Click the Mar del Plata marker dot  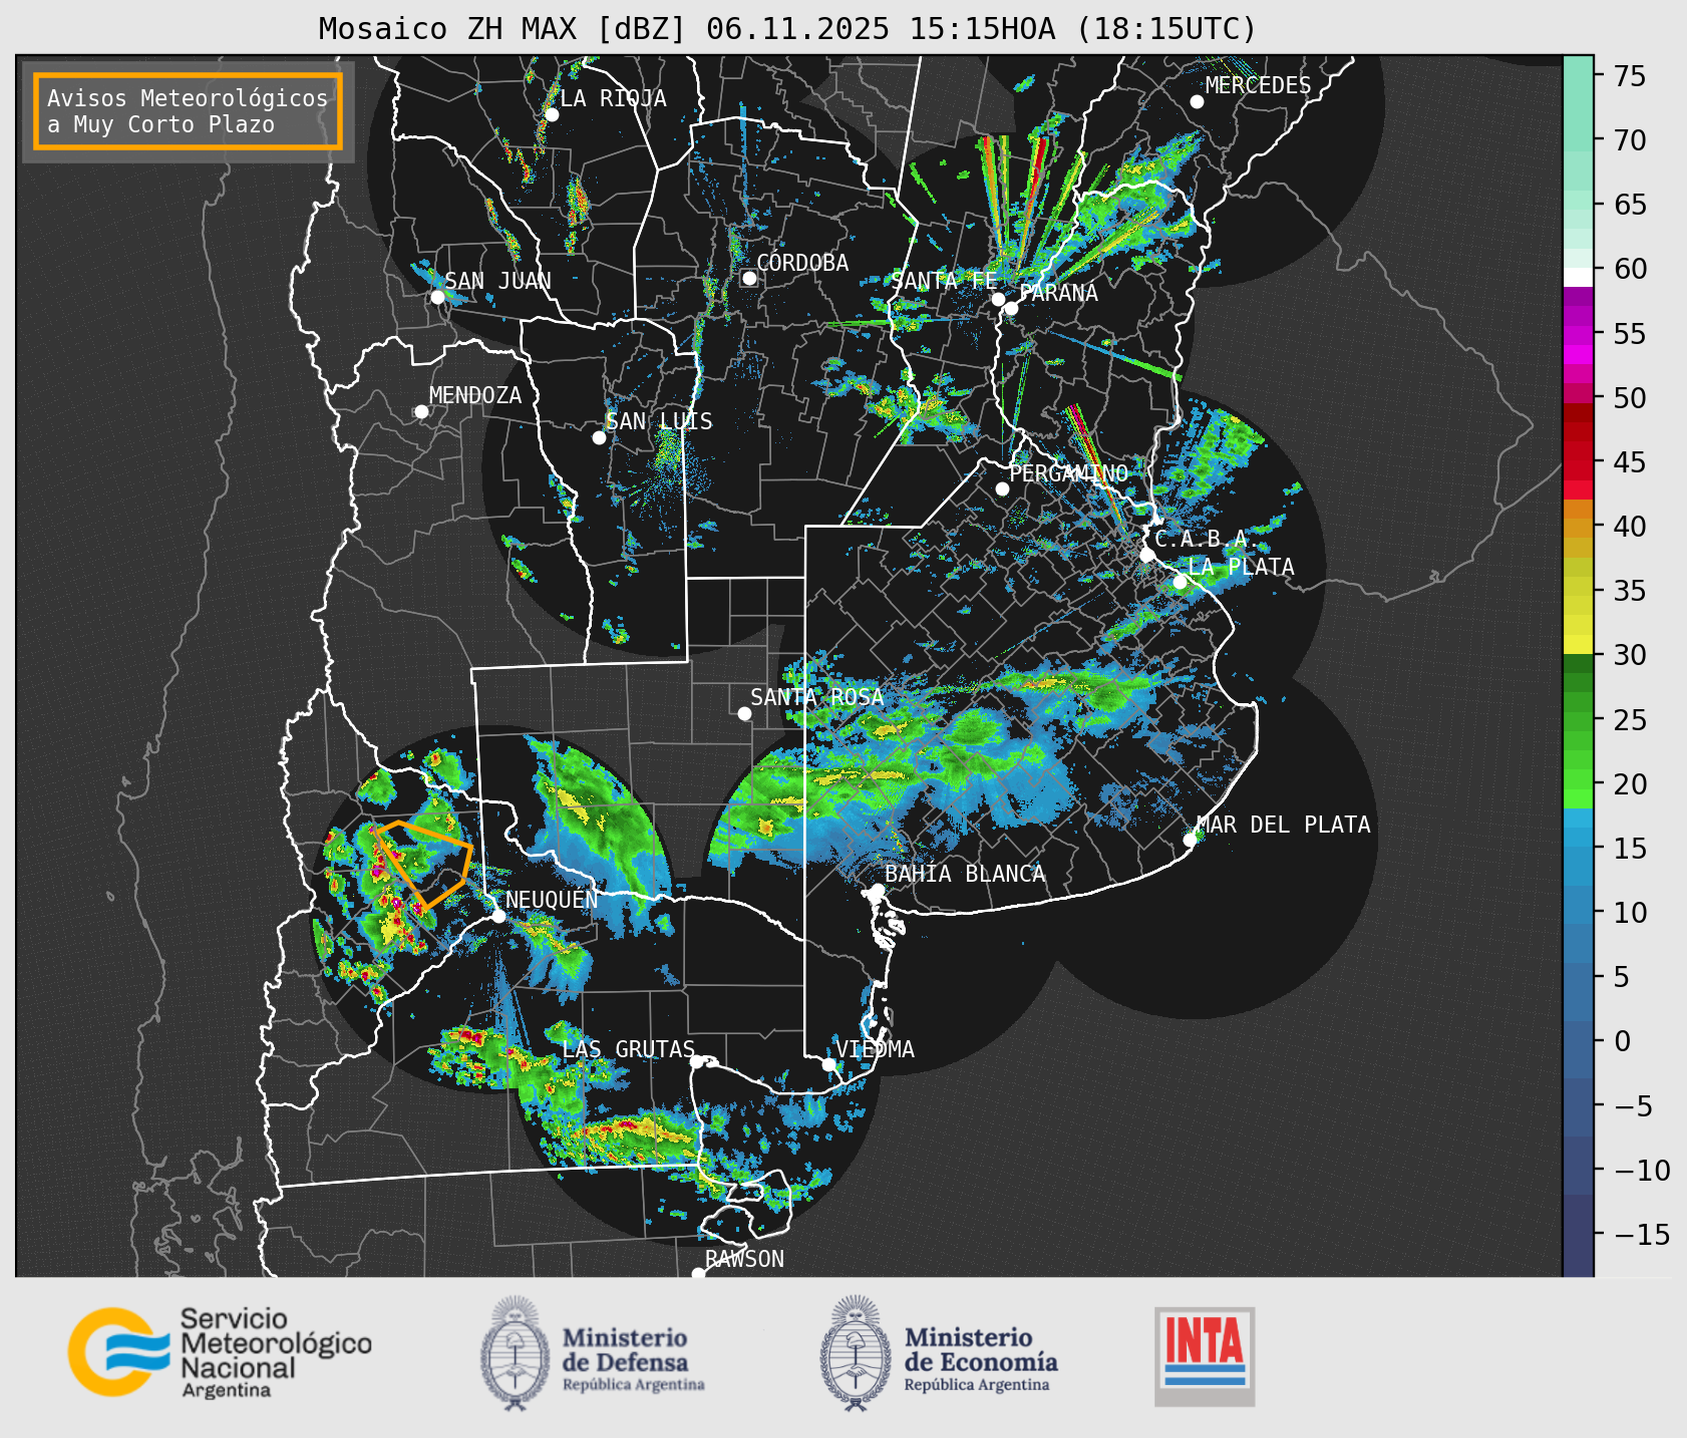[1190, 839]
